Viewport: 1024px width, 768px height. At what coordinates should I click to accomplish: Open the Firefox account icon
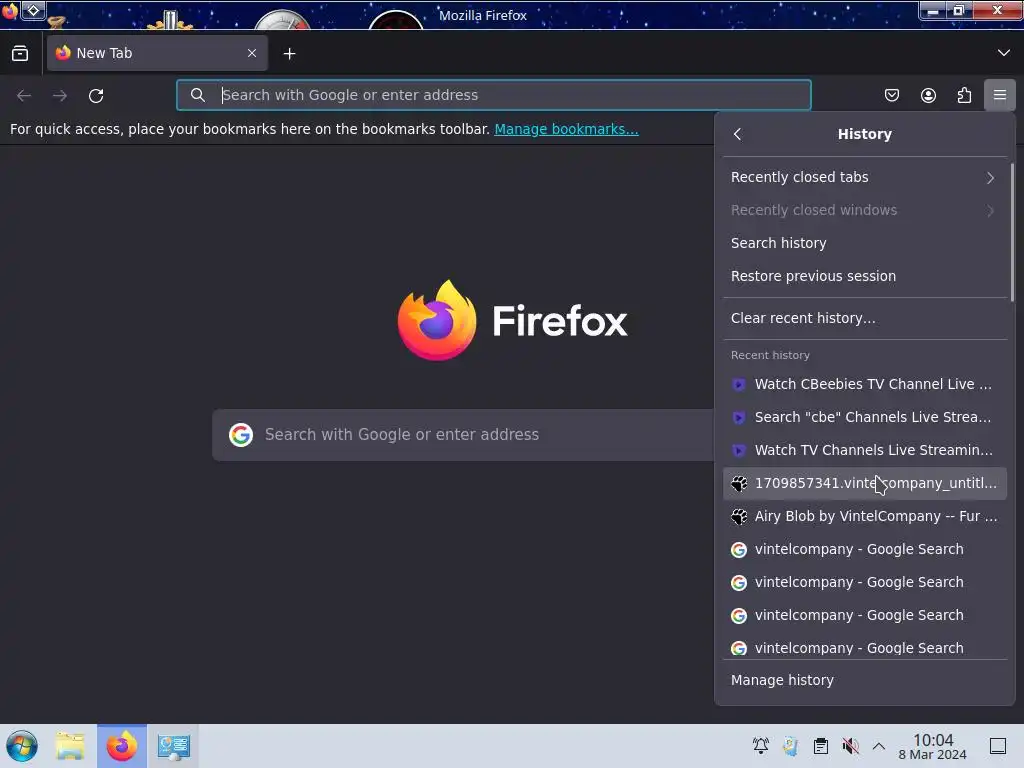tap(928, 95)
